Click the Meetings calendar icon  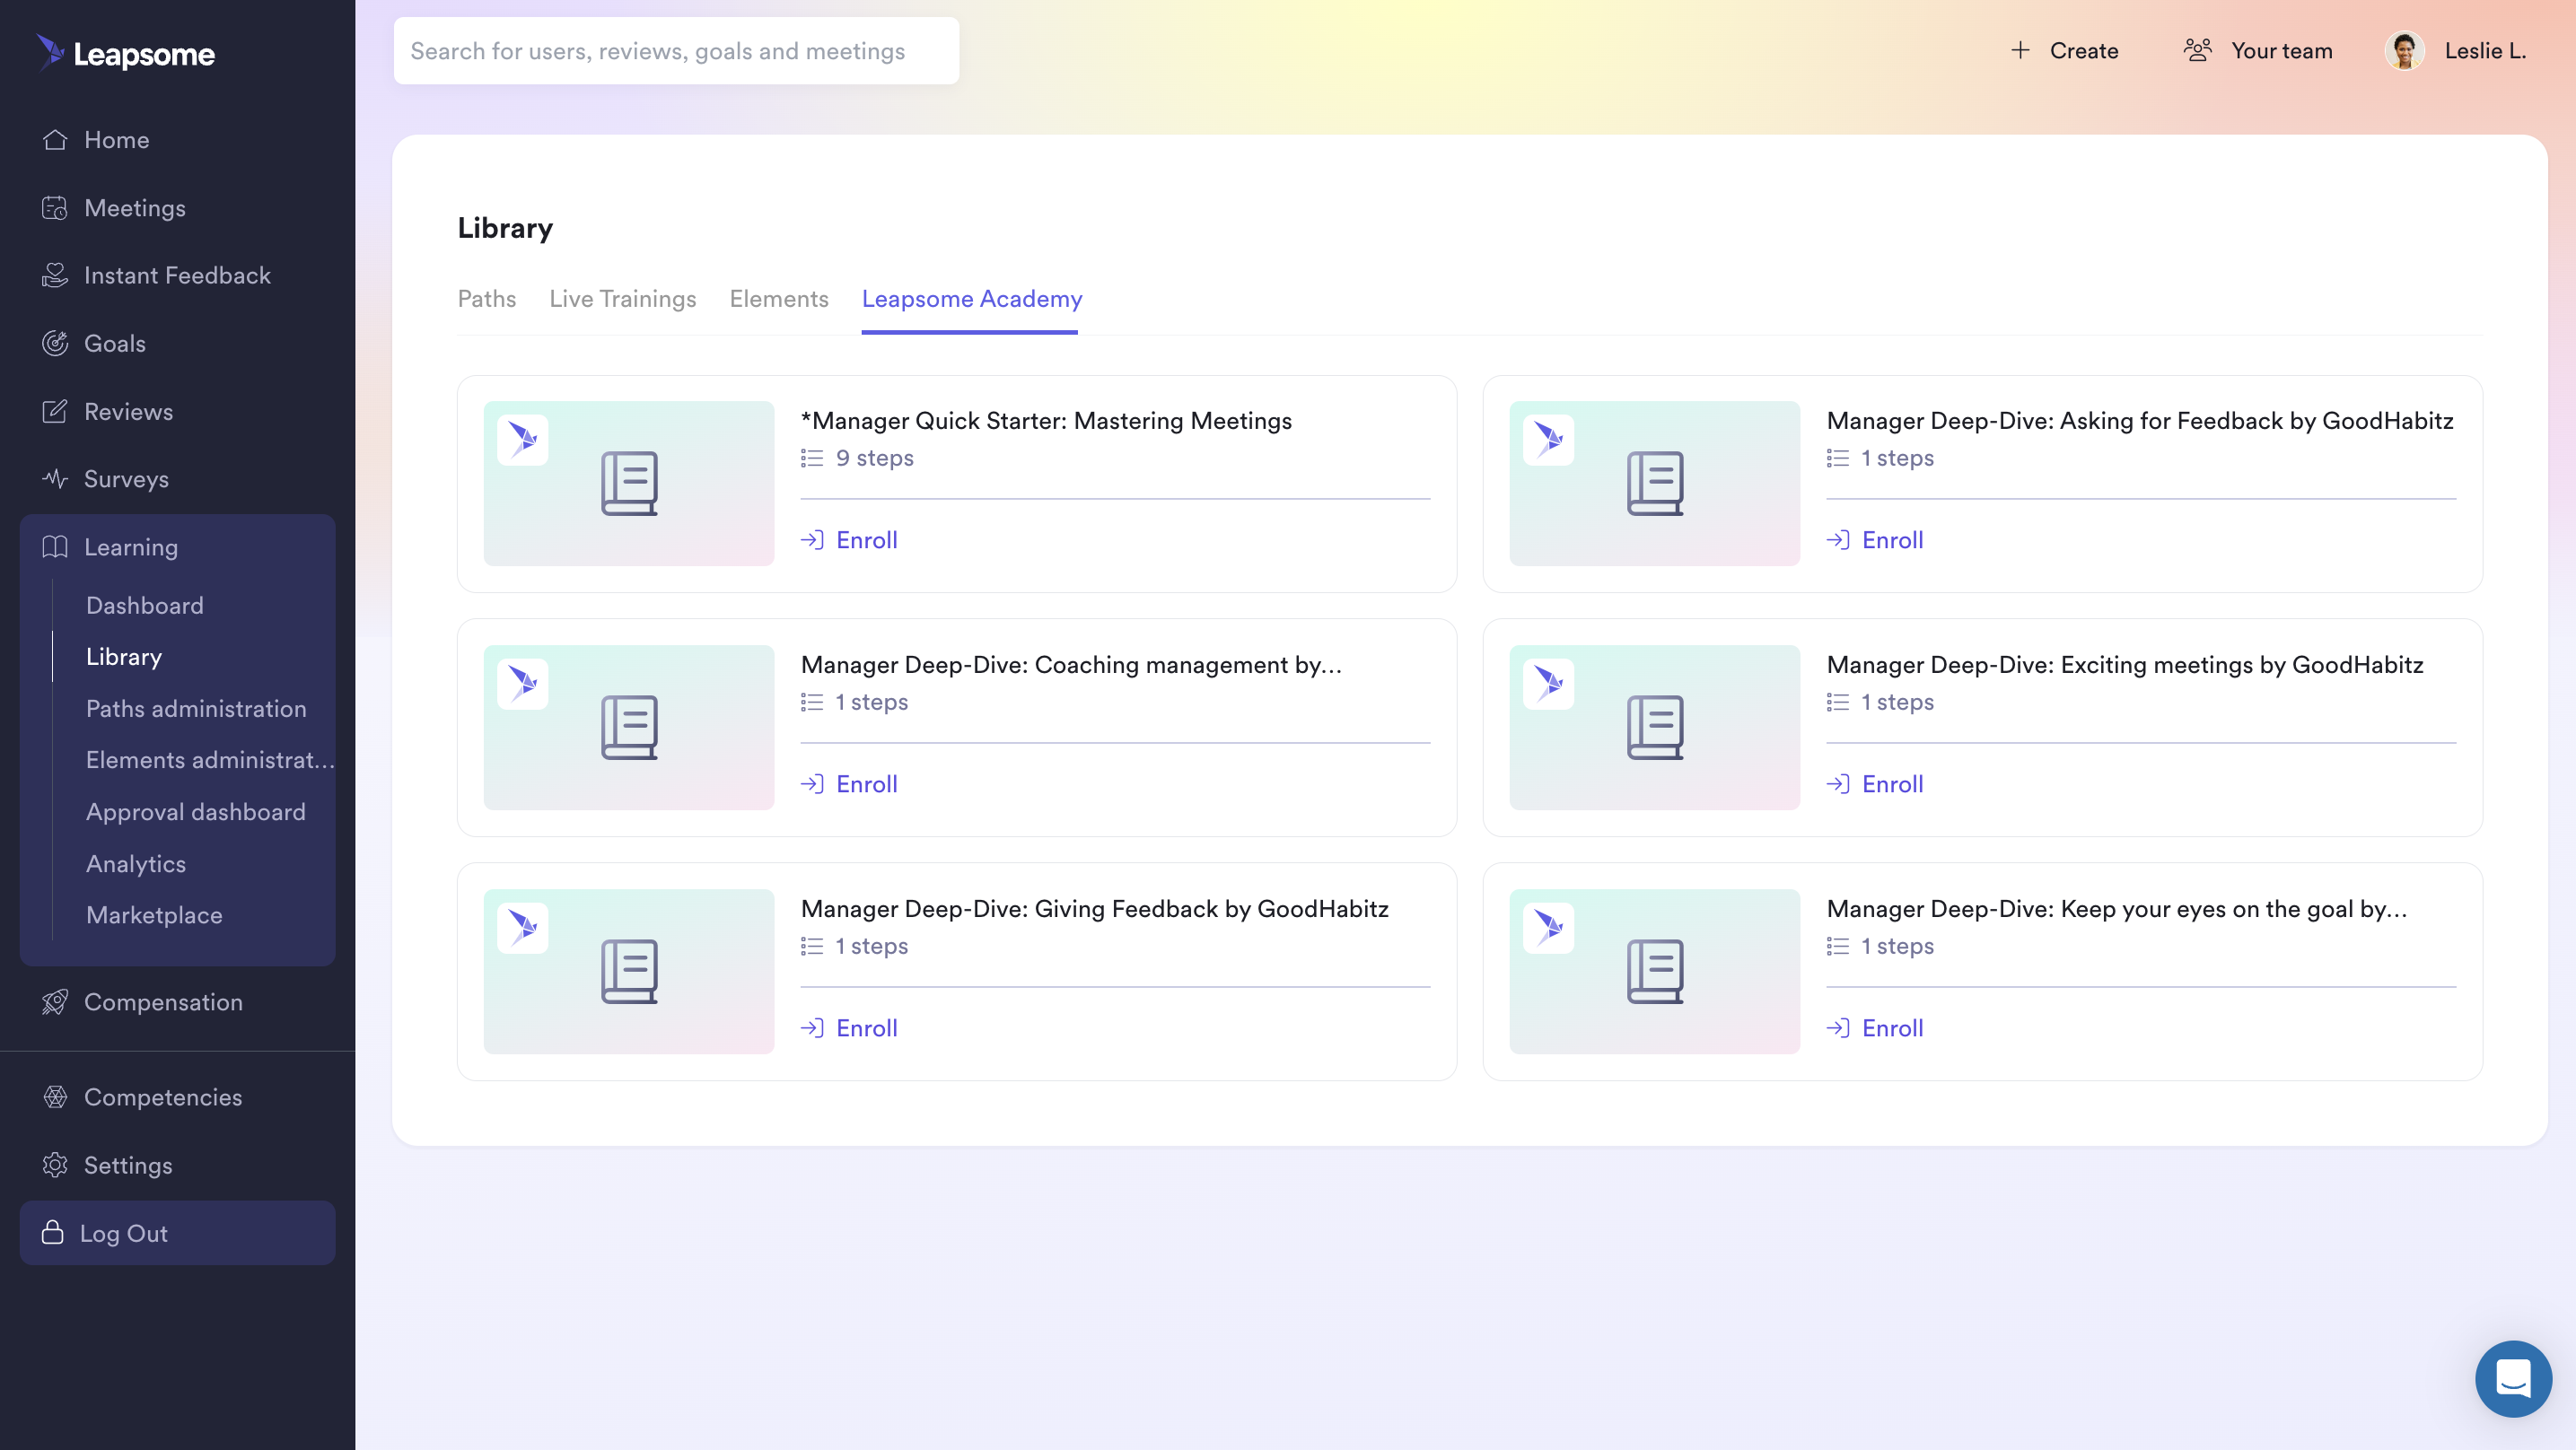coord(55,208)
